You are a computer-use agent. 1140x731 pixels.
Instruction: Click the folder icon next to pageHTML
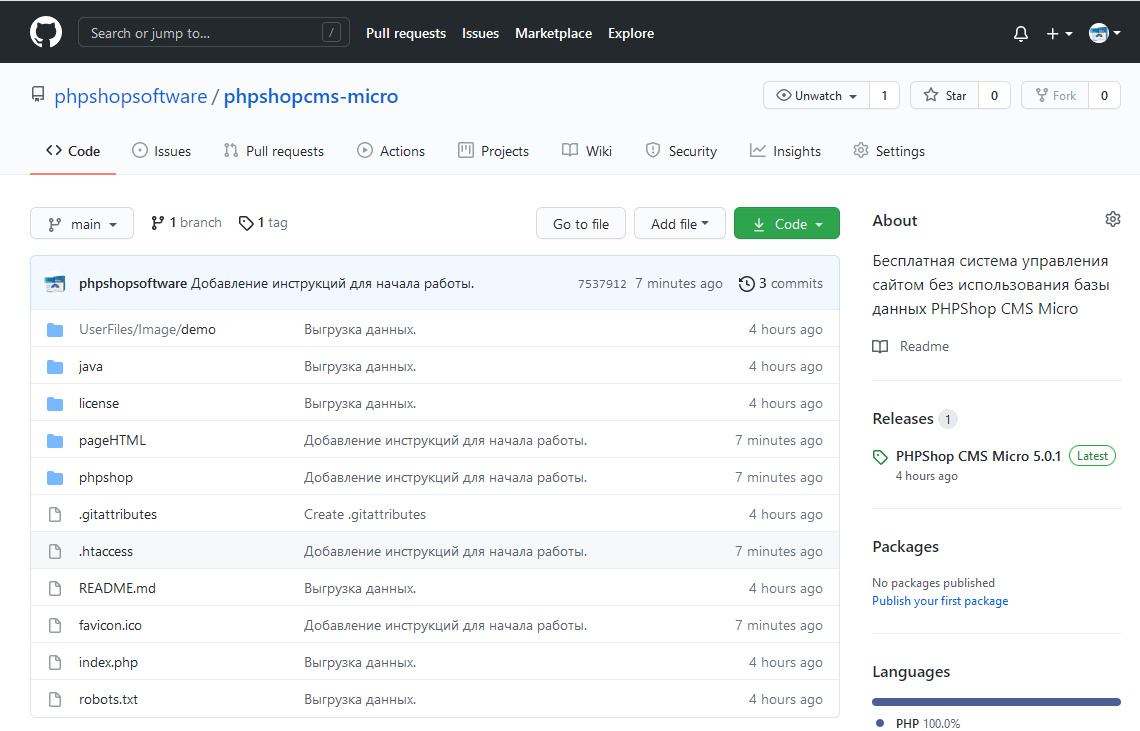click(55, 441)
